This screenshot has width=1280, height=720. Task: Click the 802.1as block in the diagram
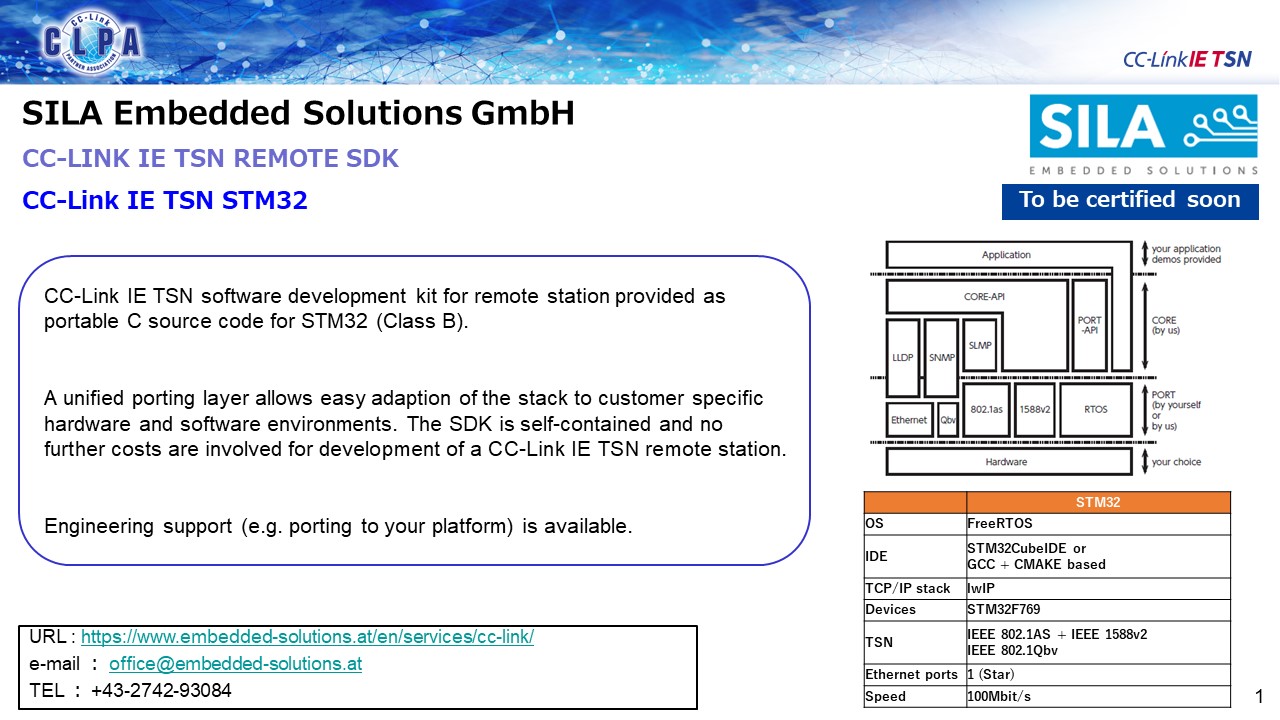click(x=985, y=409)
